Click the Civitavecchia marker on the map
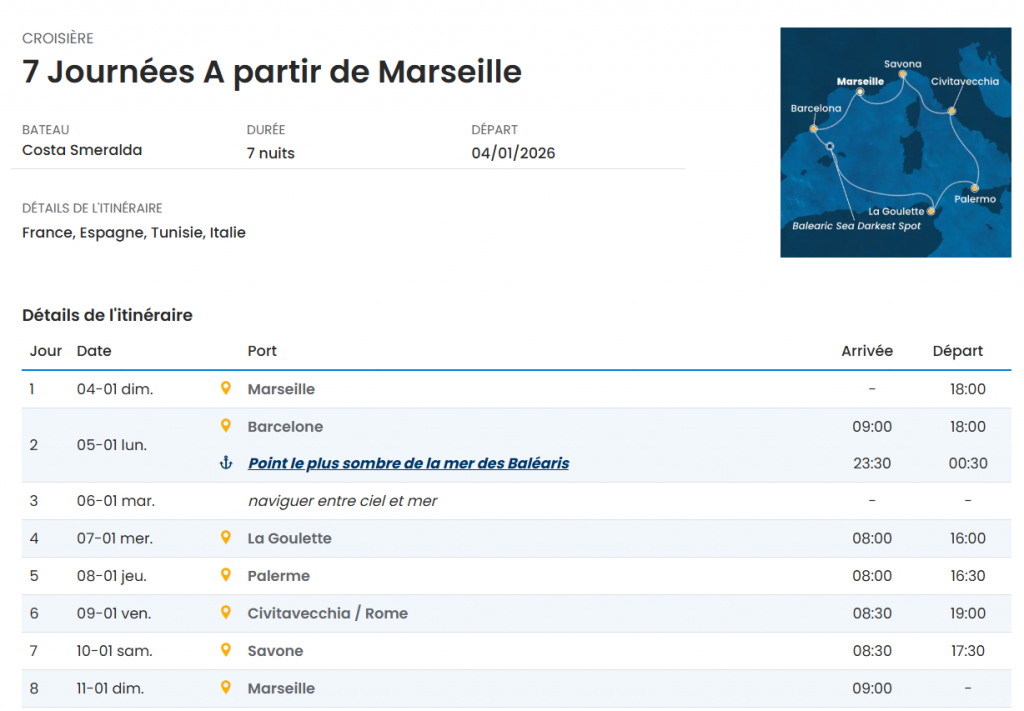This screenshot has width=1024, height=711. coord(952,110)
